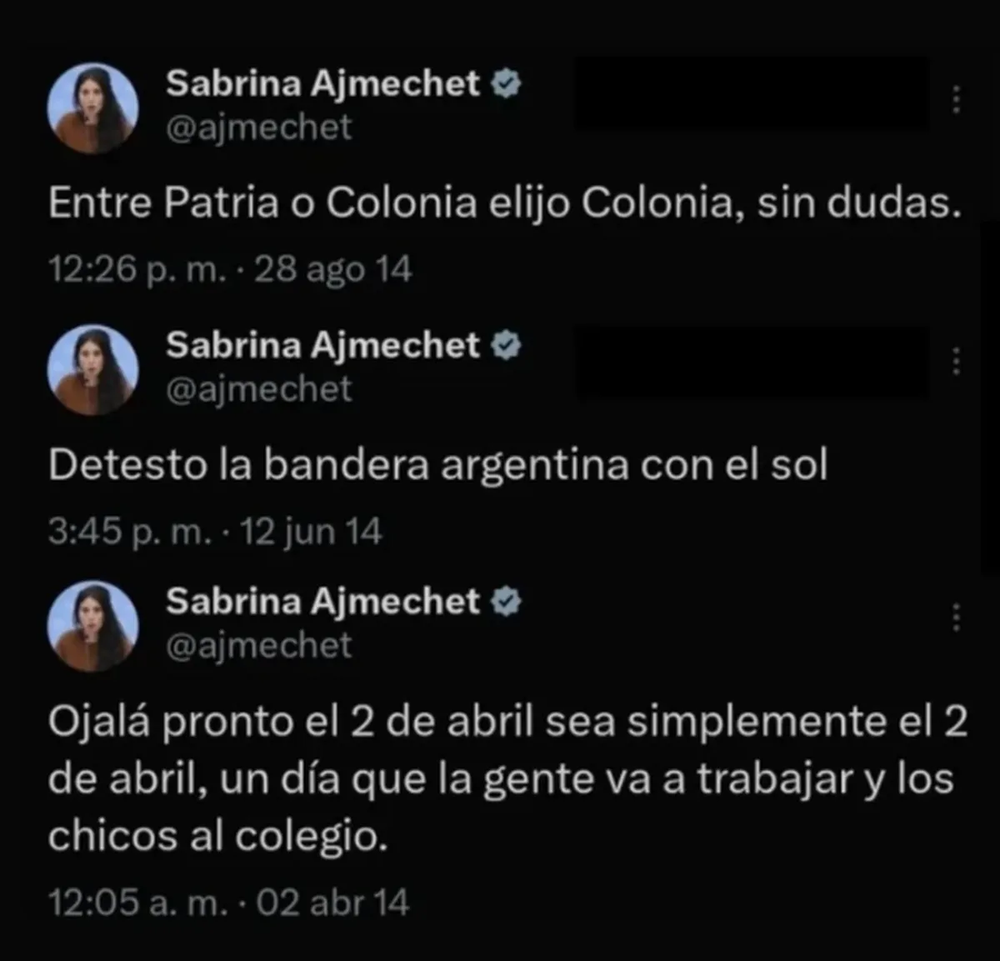Select the tweet text about Patria o Colonia

pos(504,204)
